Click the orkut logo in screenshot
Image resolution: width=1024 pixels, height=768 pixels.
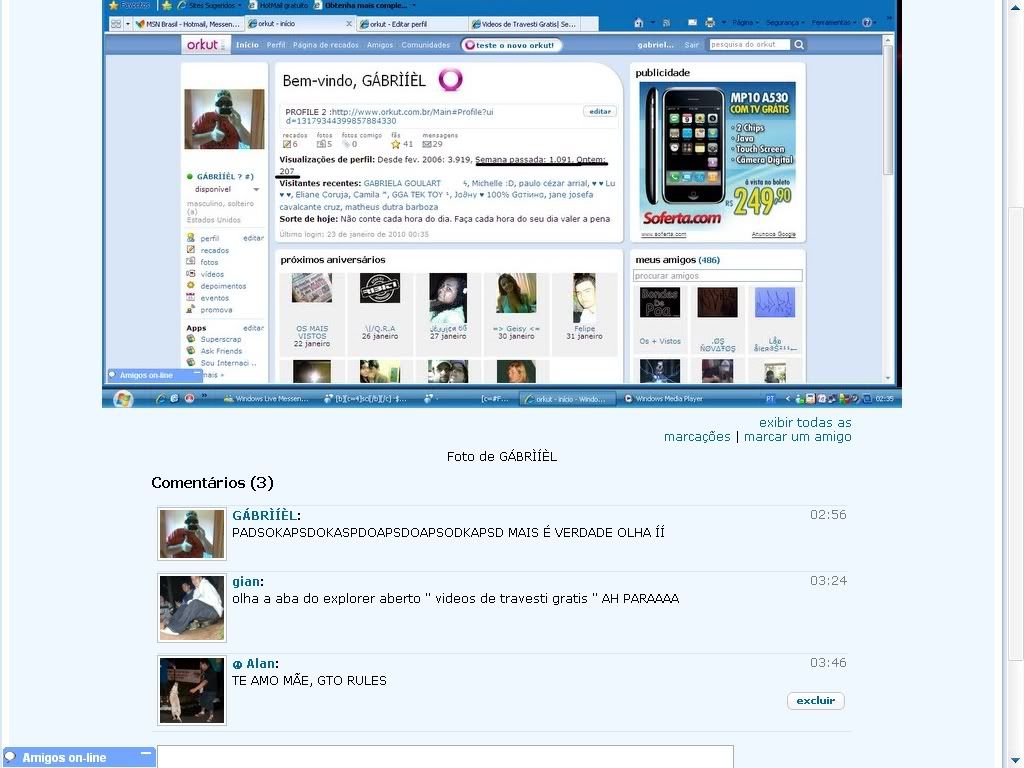pyautogui.click(x=204, y=44)
